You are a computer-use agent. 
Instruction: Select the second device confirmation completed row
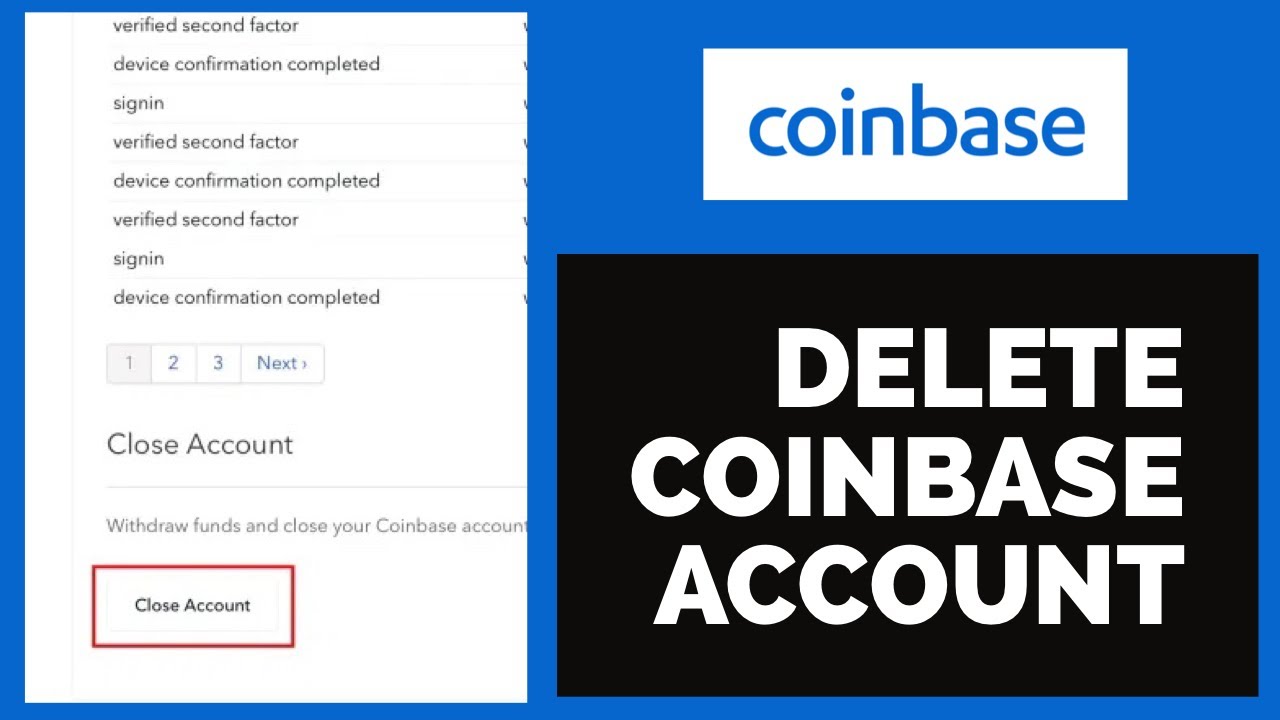316,181
